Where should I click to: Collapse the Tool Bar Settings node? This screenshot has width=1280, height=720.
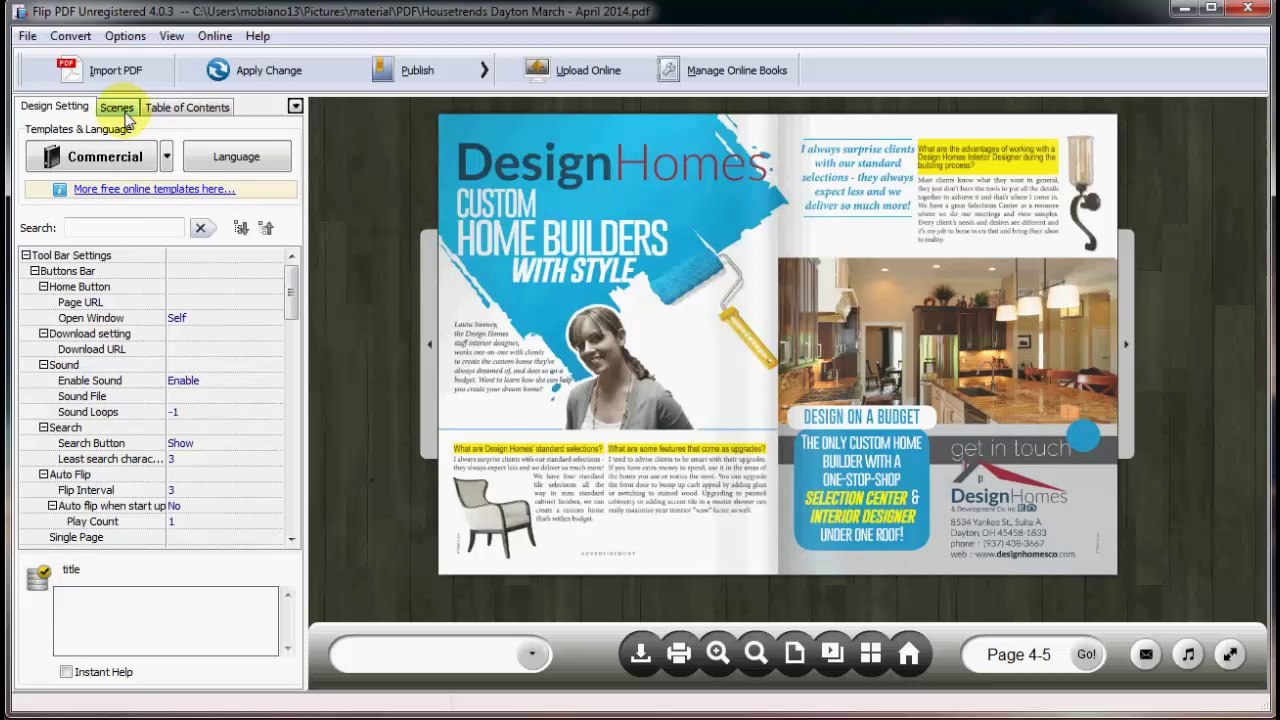point(26,255)
